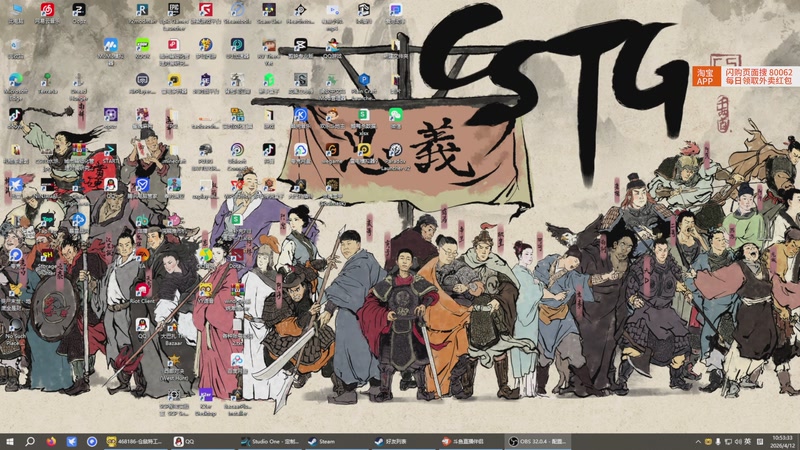Select the PUBG Battlegrounds desktop shortcut
800x450 pixels.
[206, 156]
